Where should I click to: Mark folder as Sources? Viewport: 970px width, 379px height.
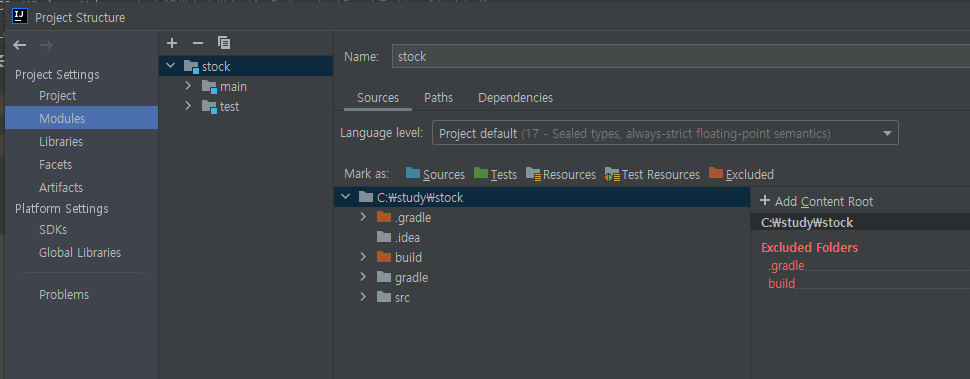(x=436, y=174)
